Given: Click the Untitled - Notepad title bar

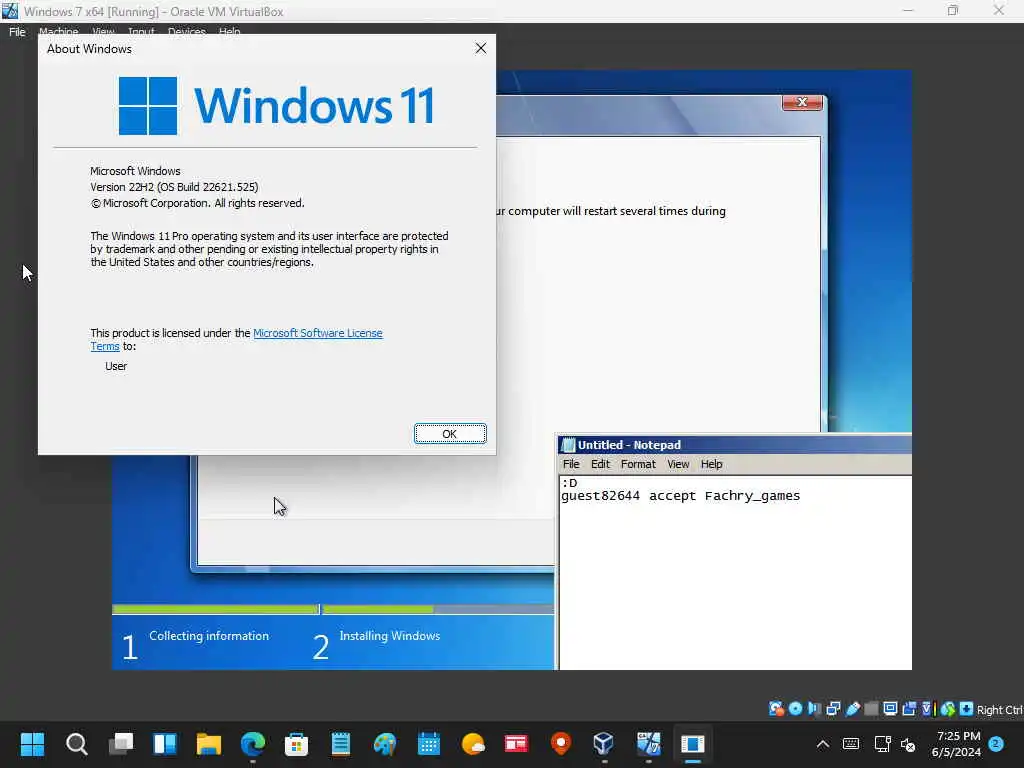Looking at the screenshot, I should coord(735,445).
